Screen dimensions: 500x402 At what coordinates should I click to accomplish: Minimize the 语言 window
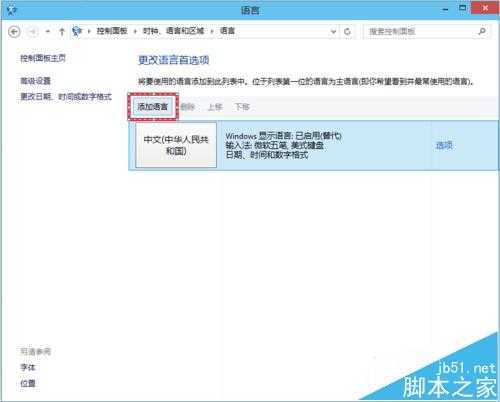pos(445,10)
